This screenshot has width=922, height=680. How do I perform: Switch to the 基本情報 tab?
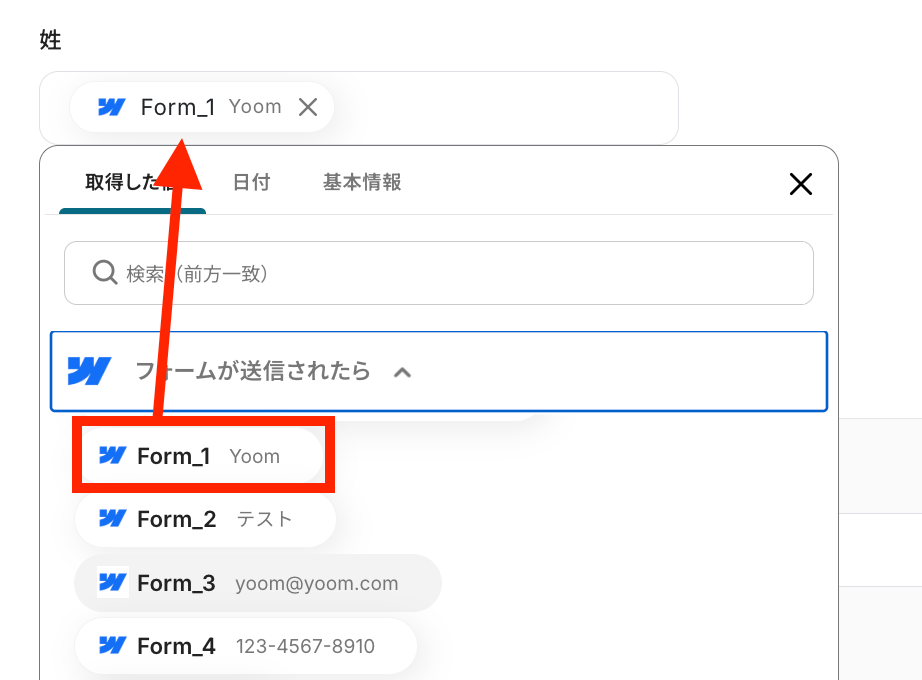[362, 183]
